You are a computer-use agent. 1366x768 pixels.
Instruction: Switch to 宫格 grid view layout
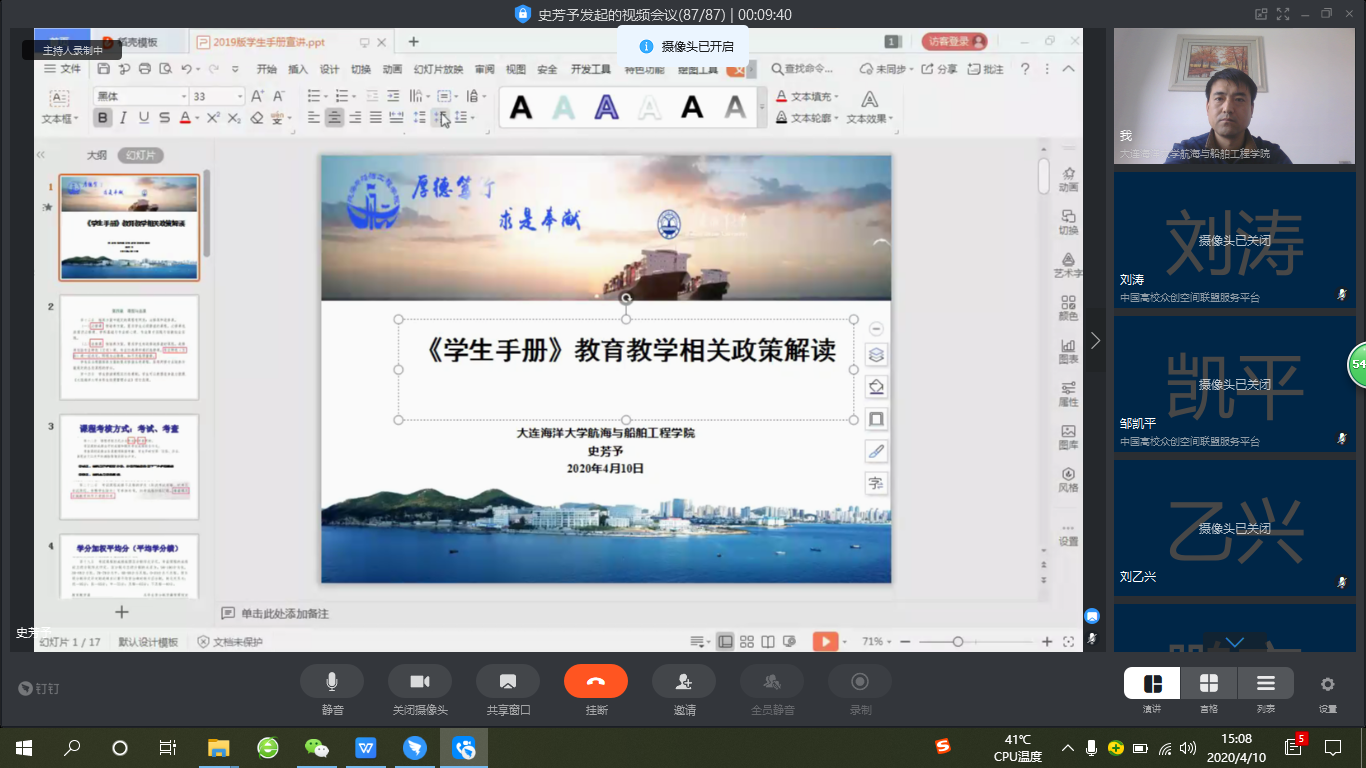coord(1209,684)
